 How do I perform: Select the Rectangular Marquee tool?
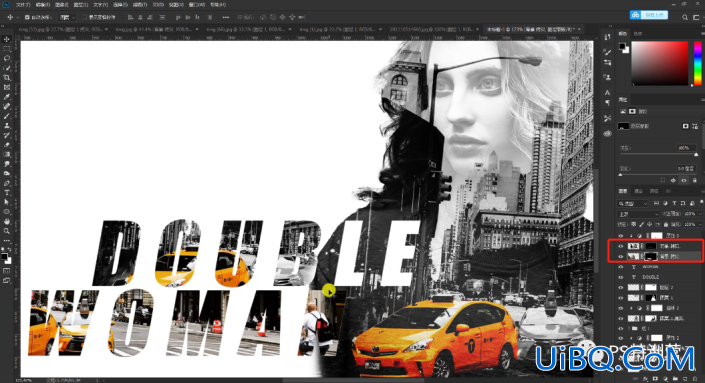pos(7,49)
